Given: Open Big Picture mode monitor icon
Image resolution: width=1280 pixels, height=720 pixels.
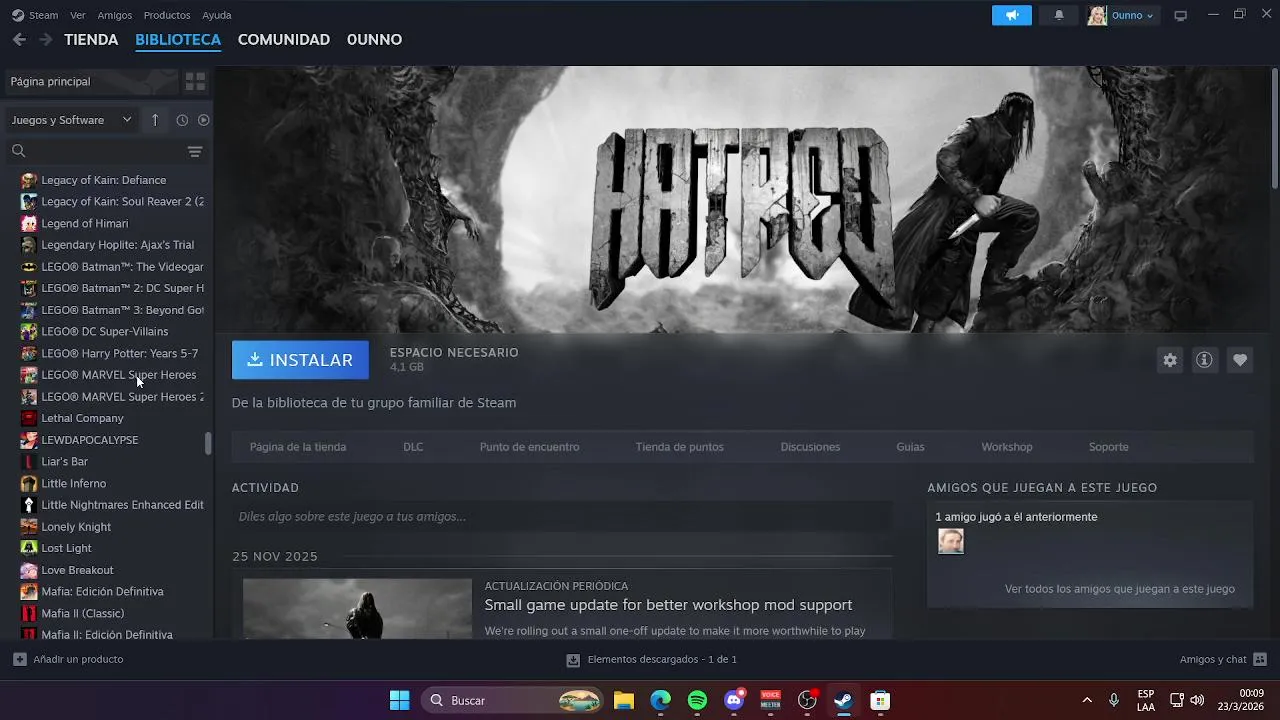Looking at the screenshot, I should [1181, 15].
